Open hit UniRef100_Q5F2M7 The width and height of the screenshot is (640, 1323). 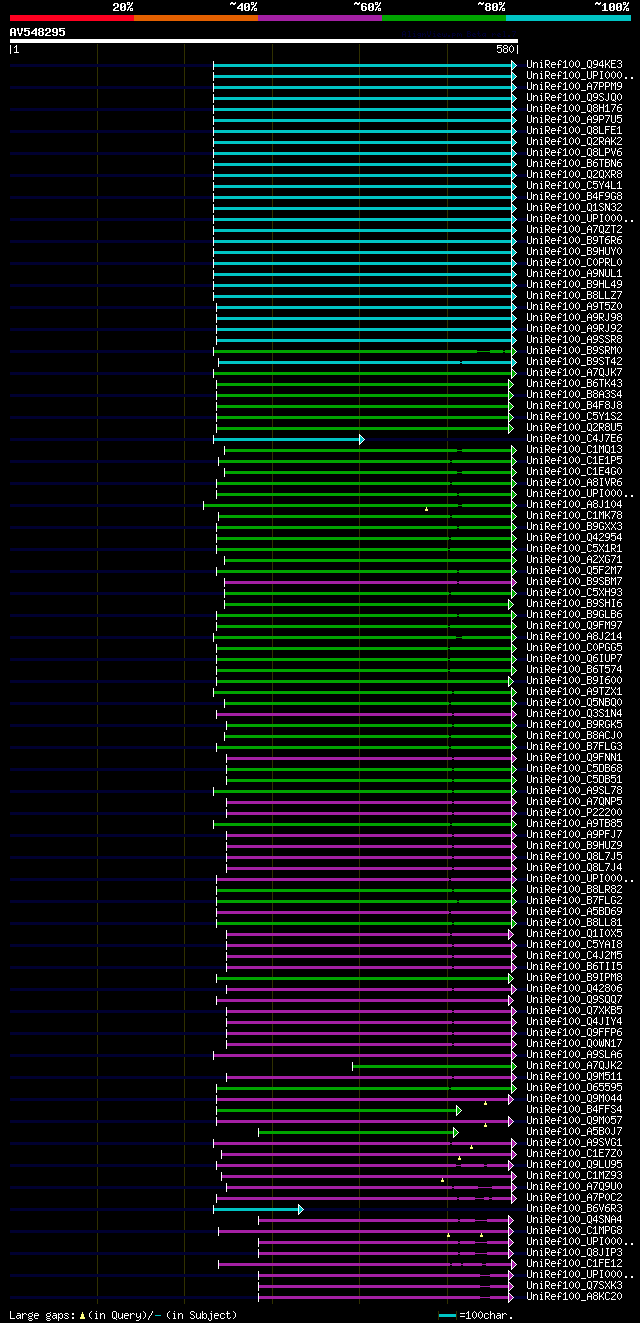pos(574,571)
